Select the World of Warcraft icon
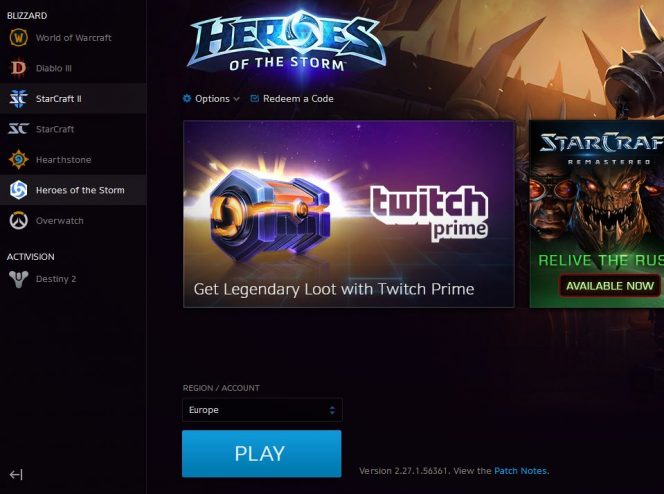The width and height of the screenshot is (664, 494). point(19,38)
